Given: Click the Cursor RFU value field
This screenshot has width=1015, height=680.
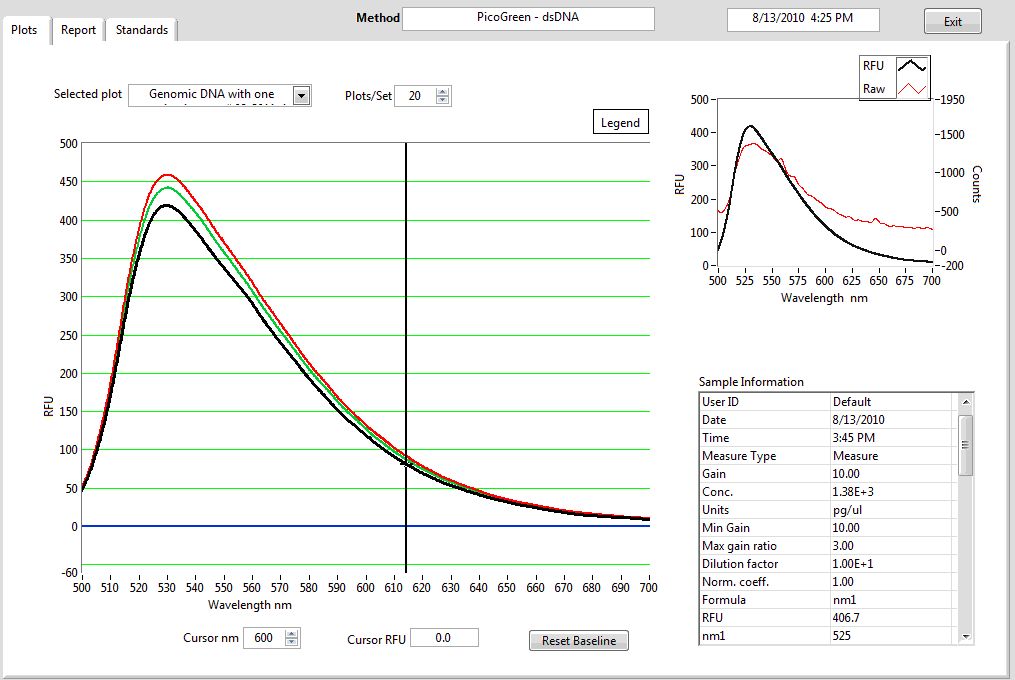Looking at the screenshot, I should point(444,638).
